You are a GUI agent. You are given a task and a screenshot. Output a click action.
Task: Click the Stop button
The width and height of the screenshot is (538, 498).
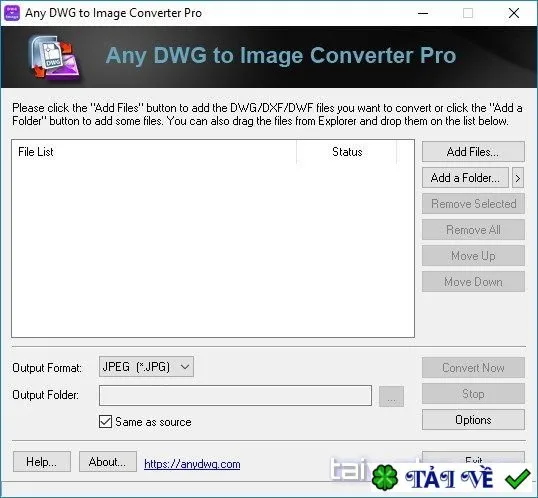tap(473, 393)
